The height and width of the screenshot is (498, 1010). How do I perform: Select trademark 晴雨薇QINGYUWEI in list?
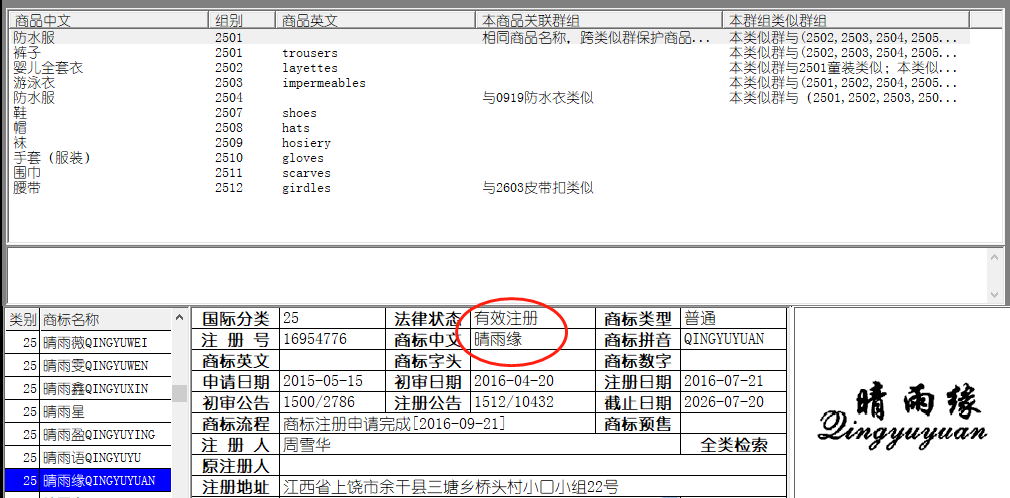point(88,342)
